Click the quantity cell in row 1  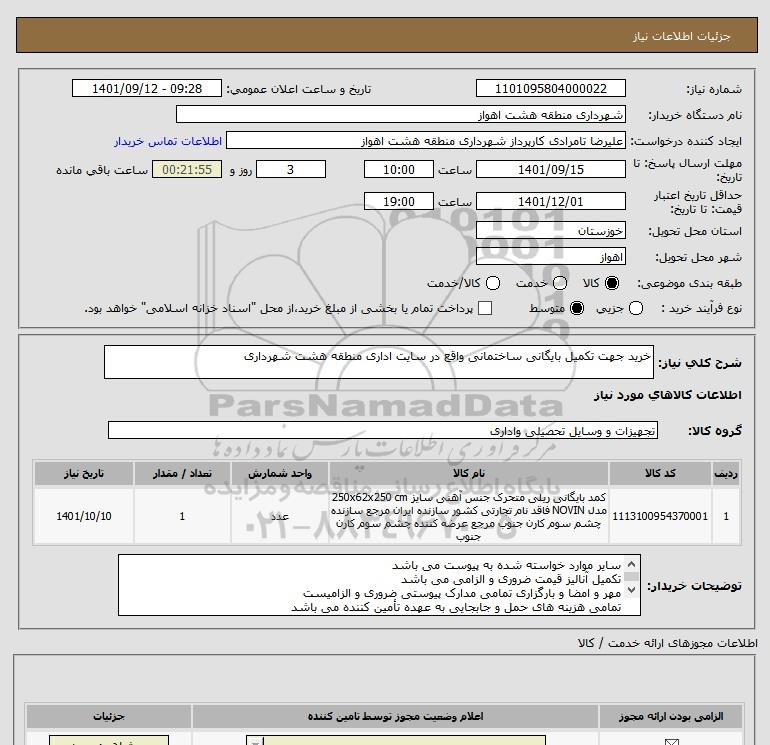tap(182, 516)
